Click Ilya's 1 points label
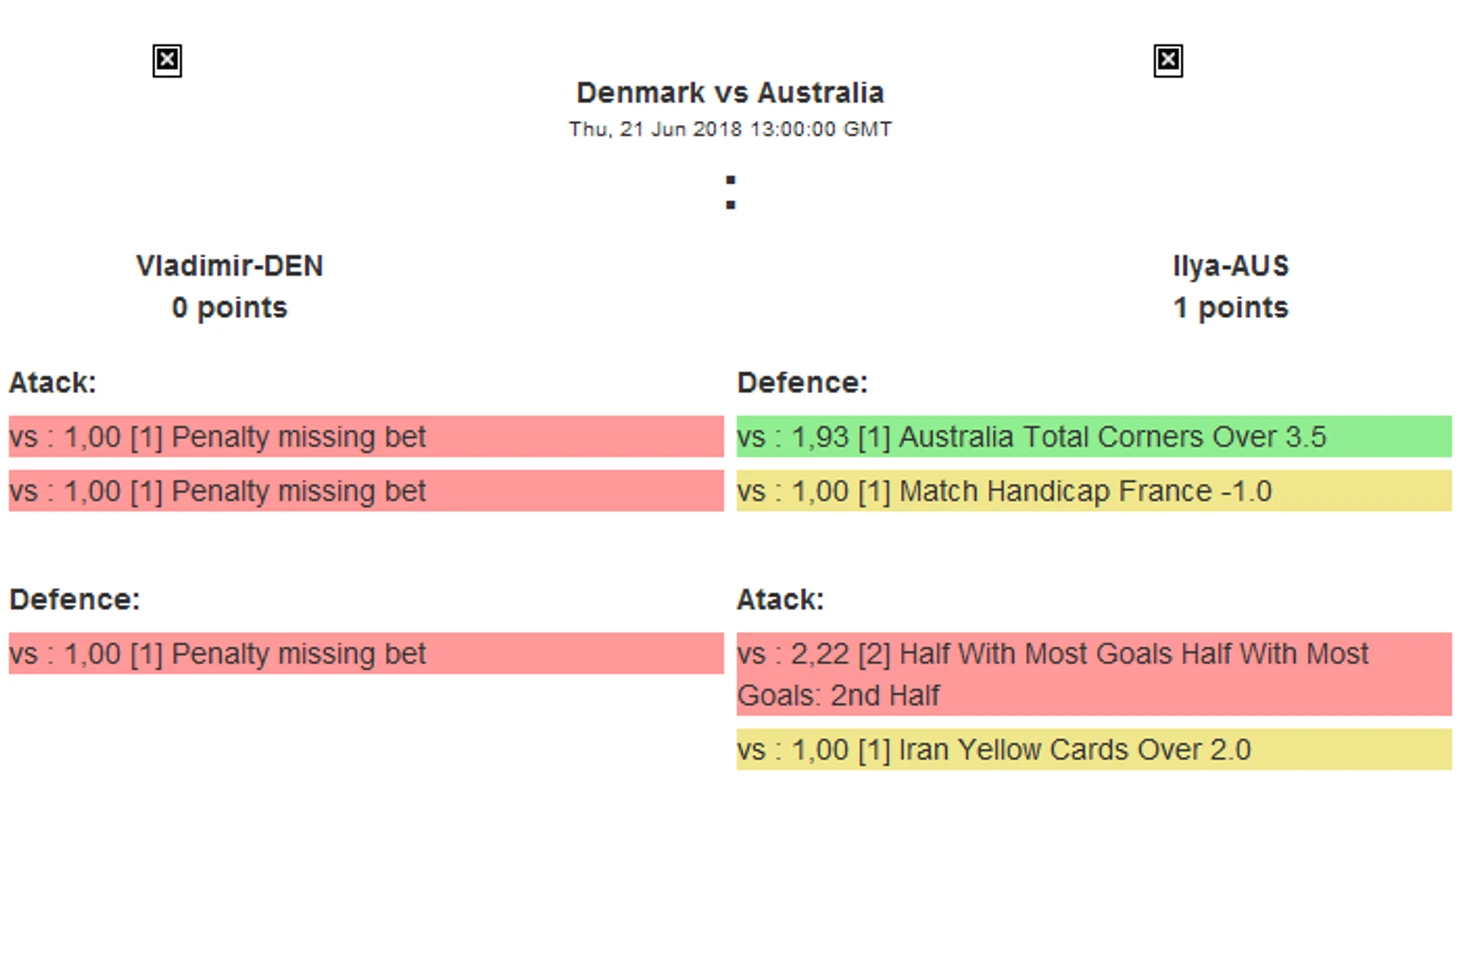 [1231, 308]
